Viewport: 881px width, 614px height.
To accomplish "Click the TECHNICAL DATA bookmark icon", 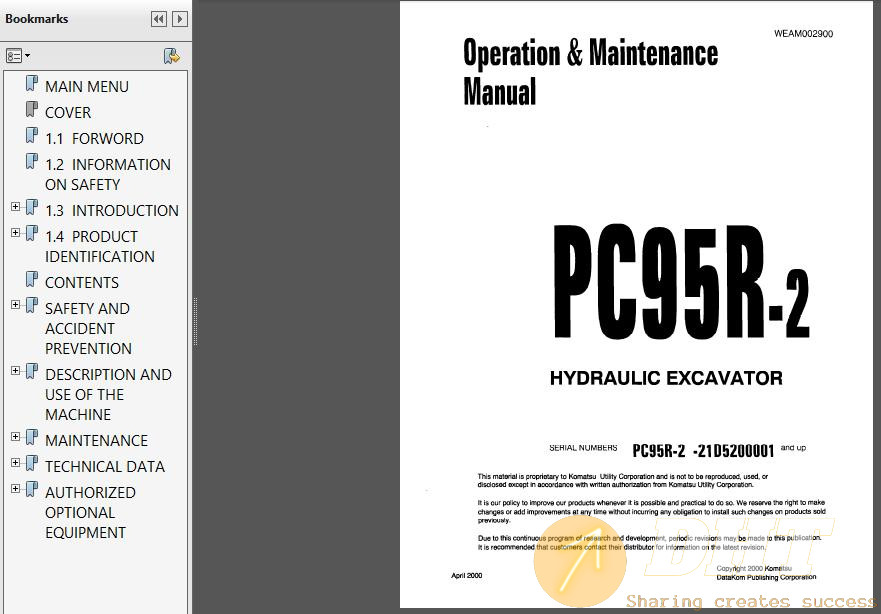I will 32,463.
